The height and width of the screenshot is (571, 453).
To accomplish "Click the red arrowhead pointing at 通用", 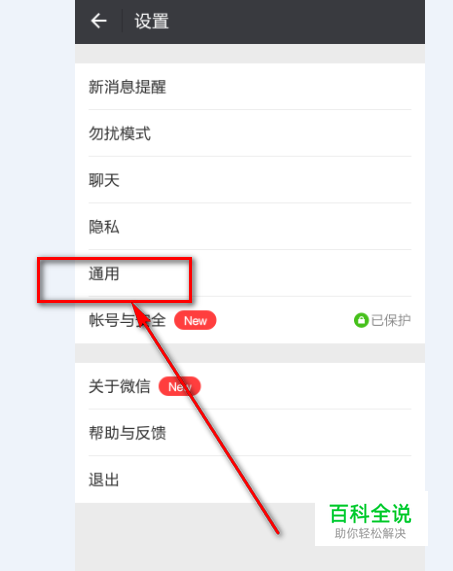I will pyautogui.click(x=140, y=313).
